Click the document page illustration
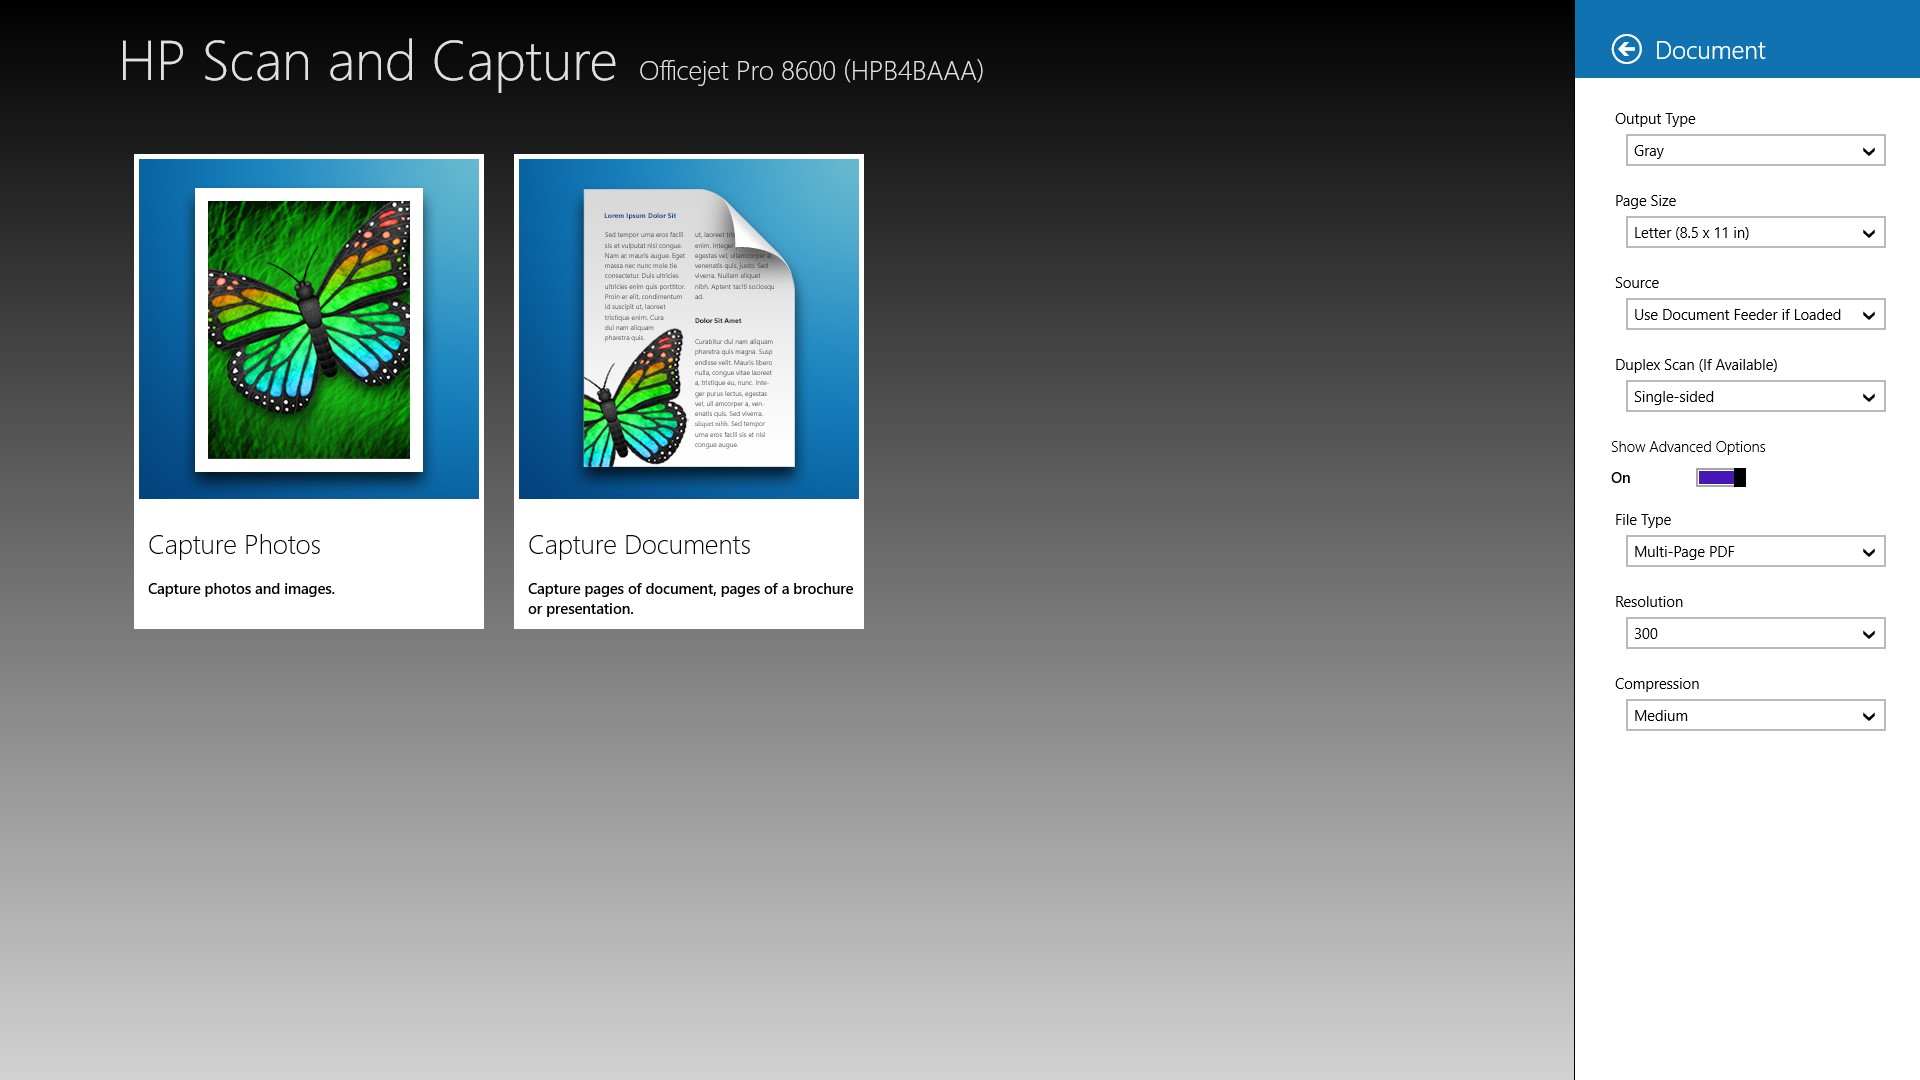Viewport: 1920px width, 1080px height. (x=688, y=329)
